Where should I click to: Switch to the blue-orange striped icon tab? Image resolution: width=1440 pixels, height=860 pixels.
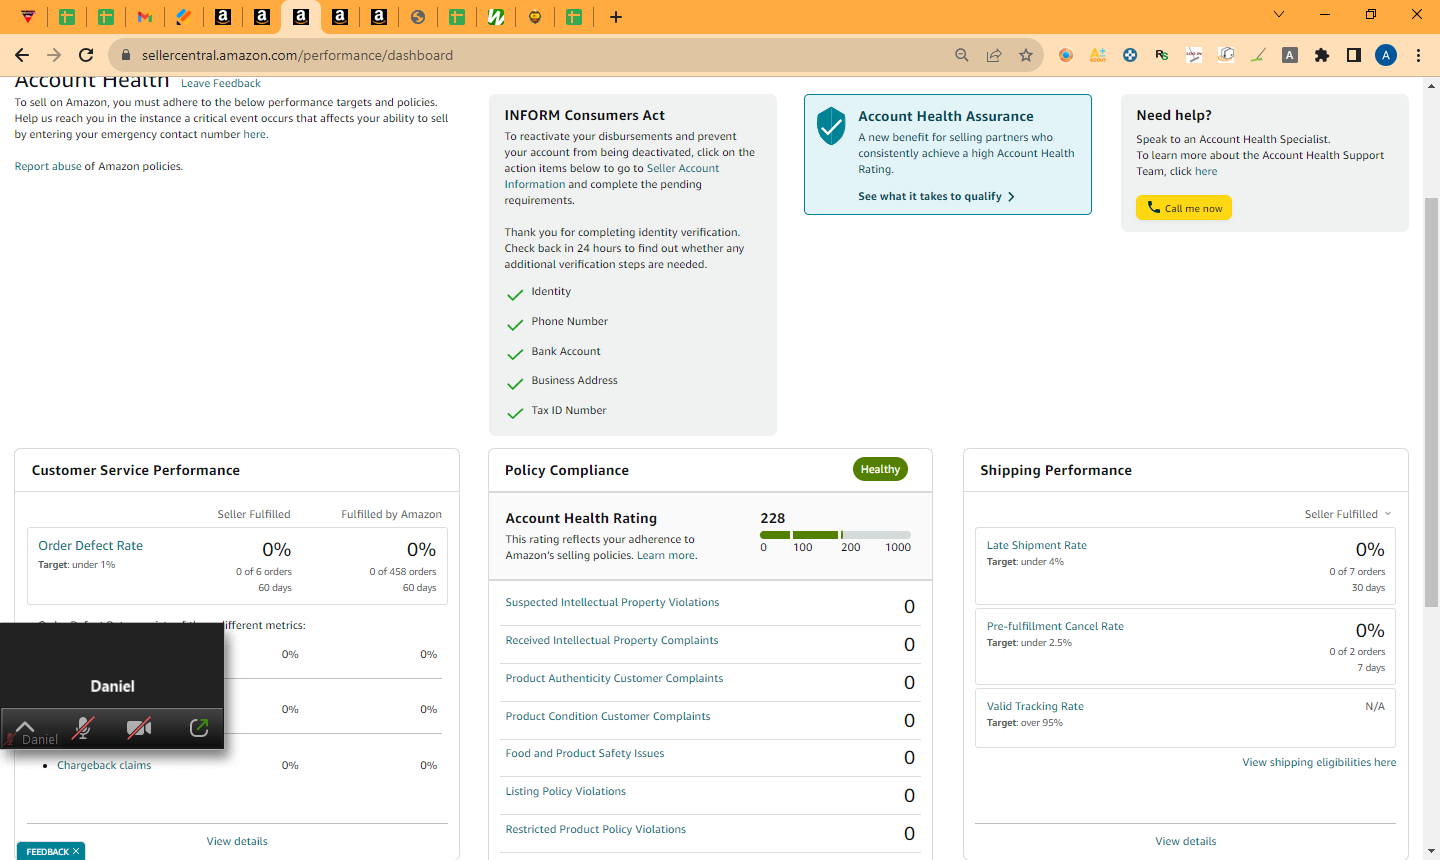(x=184, y=16)
